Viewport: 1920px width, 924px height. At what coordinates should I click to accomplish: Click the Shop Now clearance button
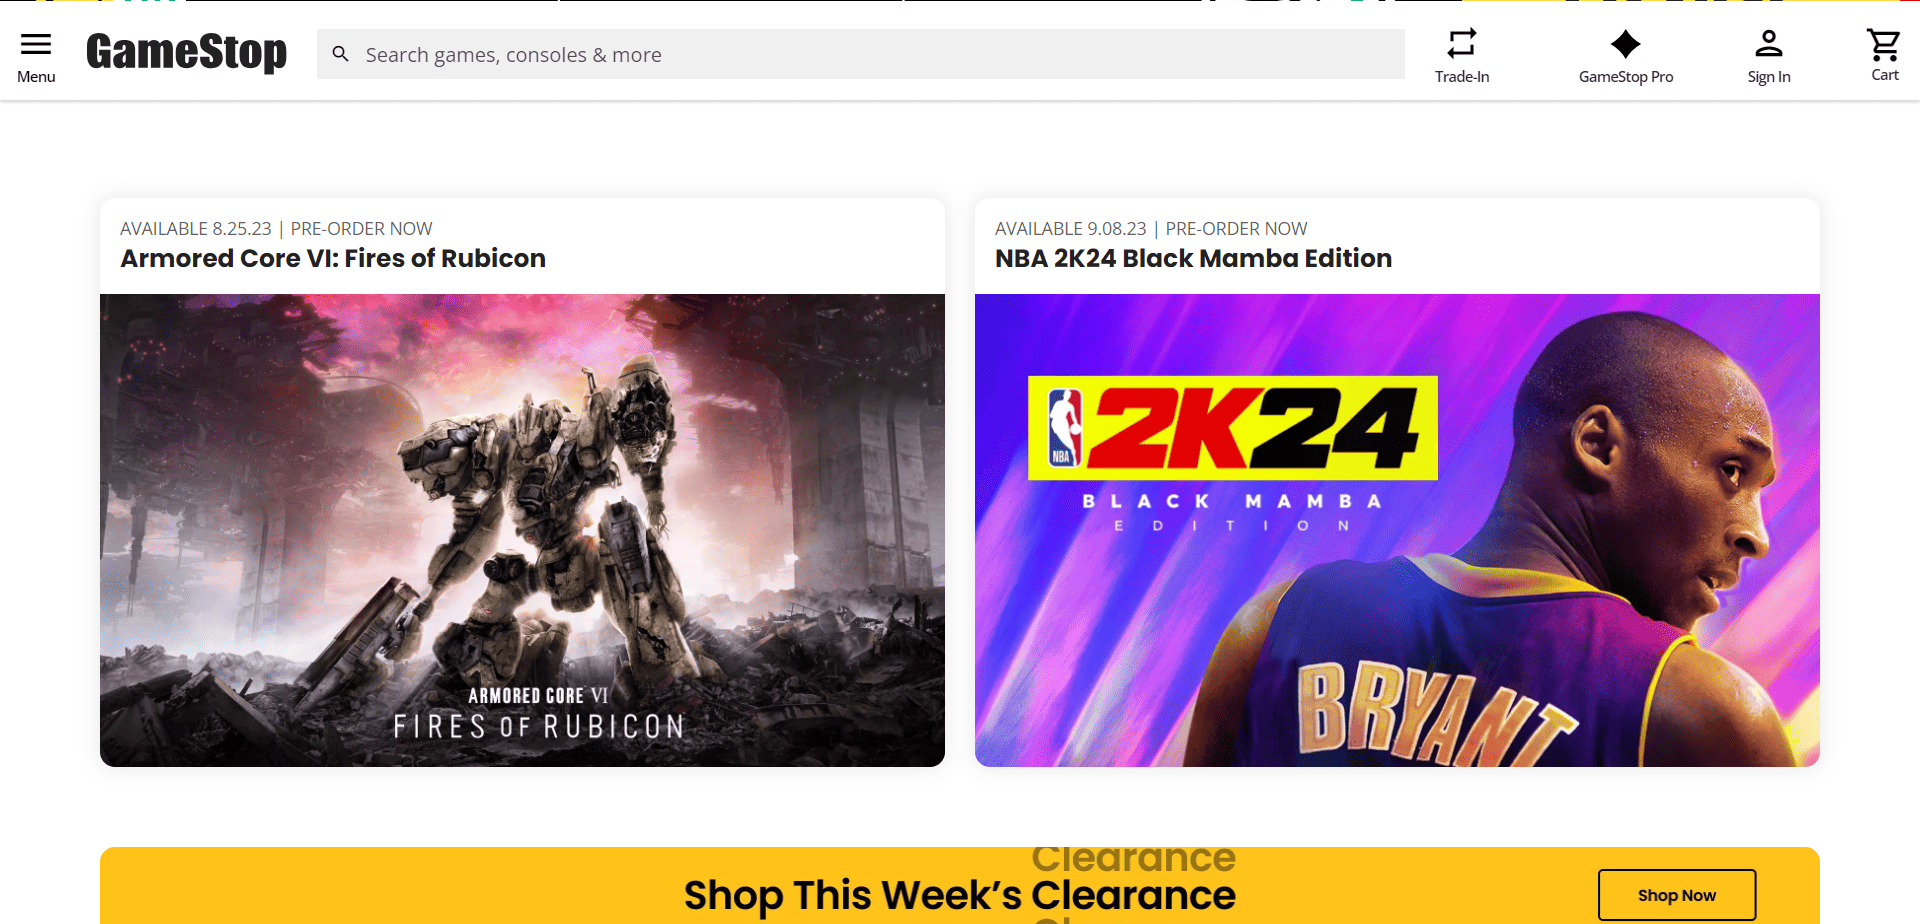click(1677, 895)
